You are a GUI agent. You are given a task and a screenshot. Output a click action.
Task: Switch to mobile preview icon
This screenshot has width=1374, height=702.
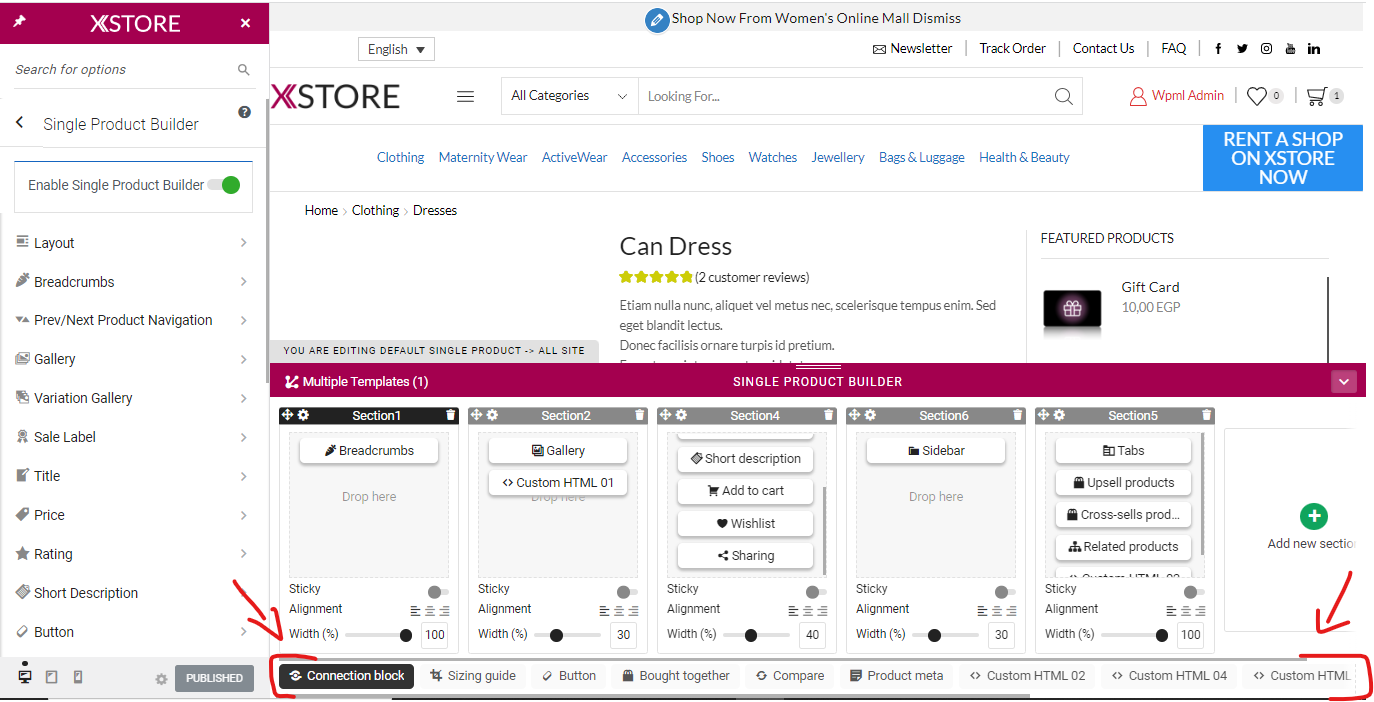pyautogui.click(x=78, y=677)
